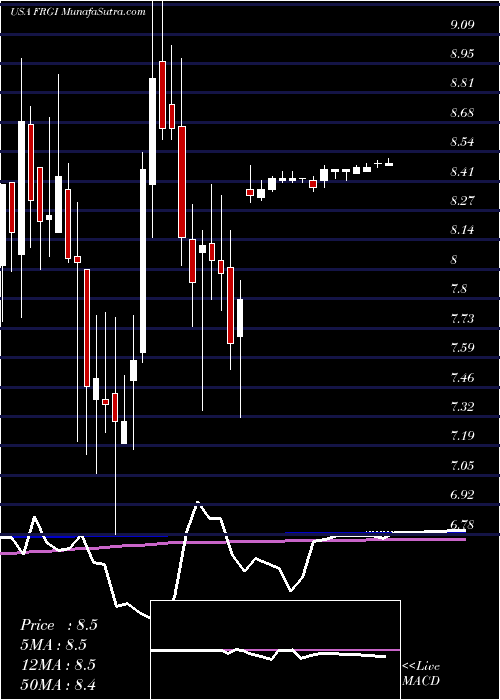Click the 7.19 price axis label
Screen dimensions: 500x700
(x=462, y=436)
